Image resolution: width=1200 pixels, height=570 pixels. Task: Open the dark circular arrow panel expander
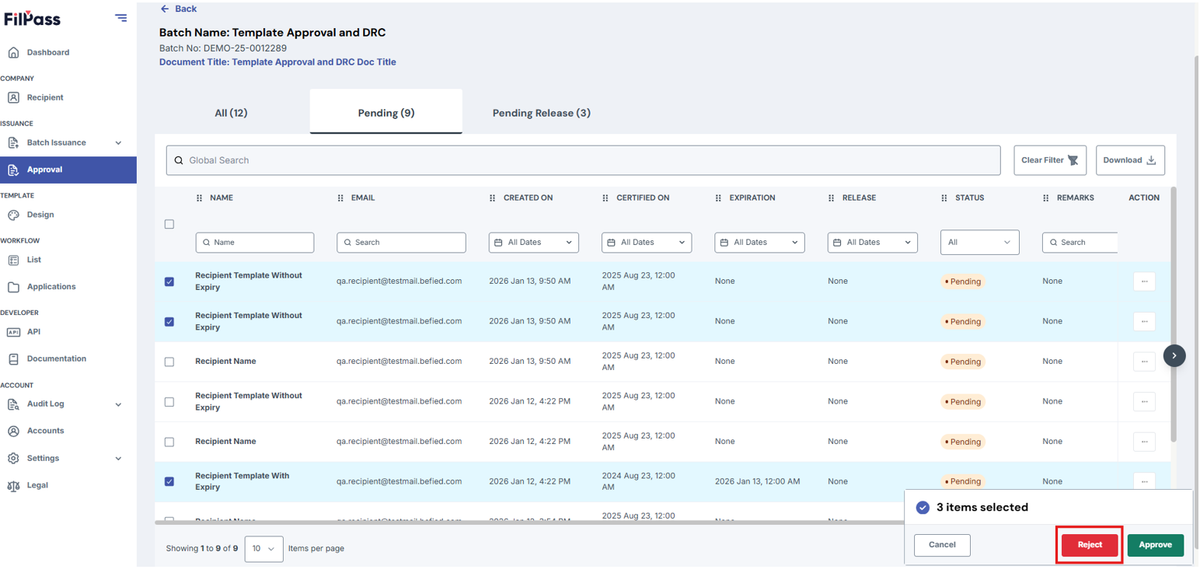click(1174, 355)
